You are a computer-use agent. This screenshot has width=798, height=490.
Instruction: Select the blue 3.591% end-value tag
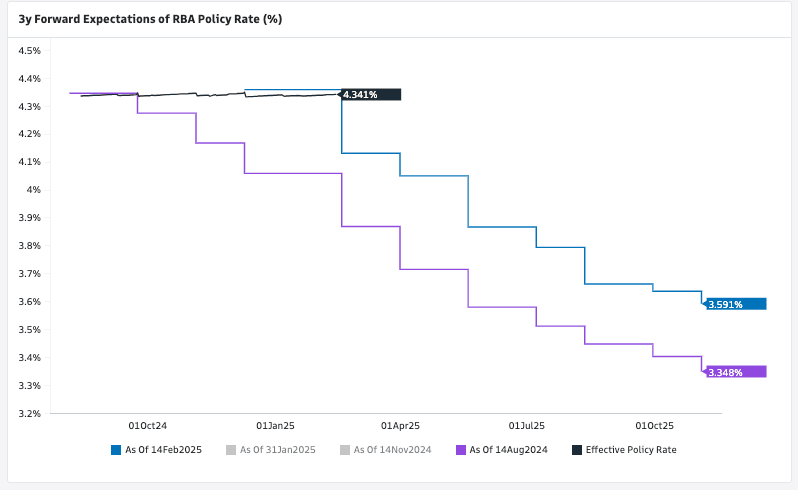coord(735,304)
